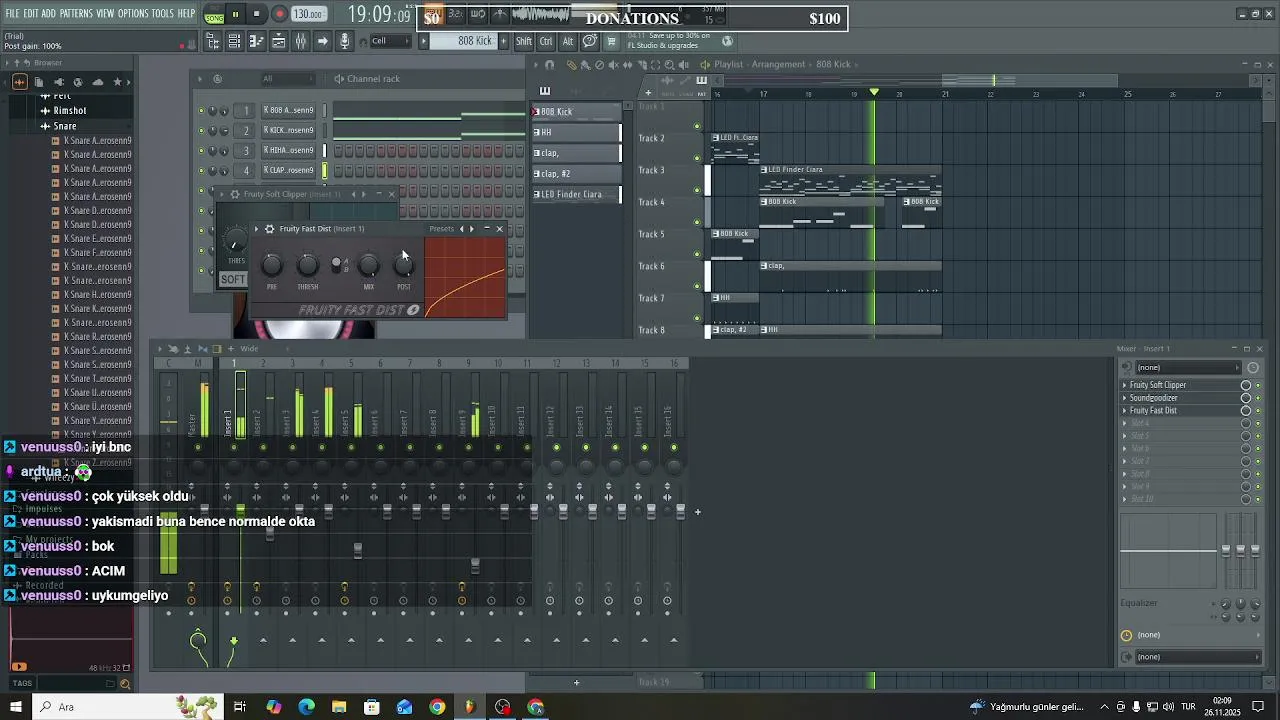Open Mixer input (none) dropdown at top
1280x720 pixels.
pyautogui.click(x=1187, y=368)
